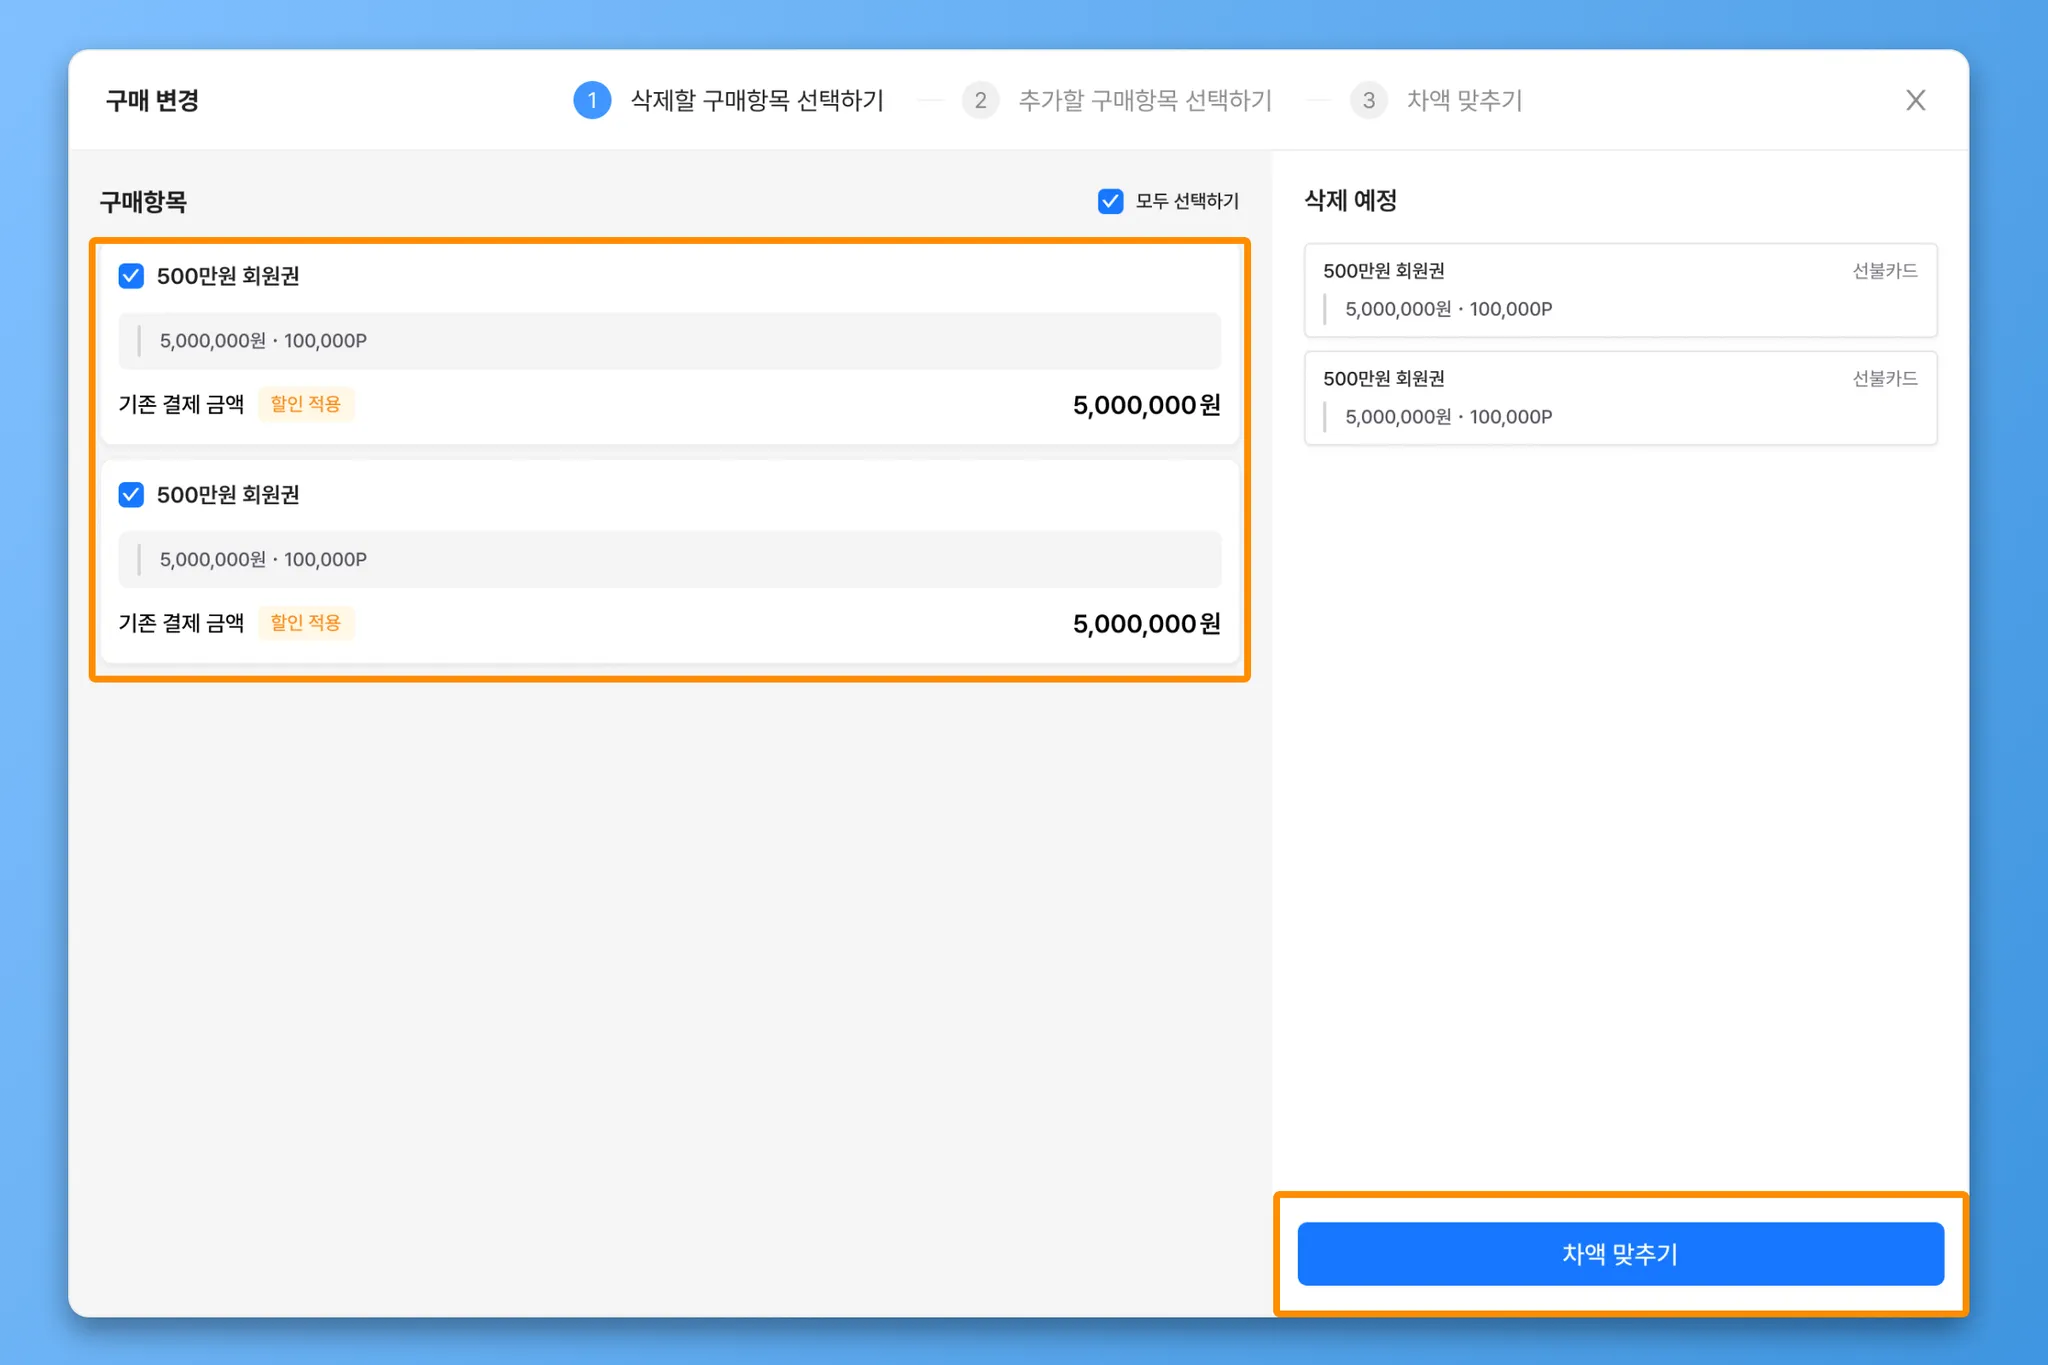
Task: Click second item's 할인 적용 badge
Action: 306,623
